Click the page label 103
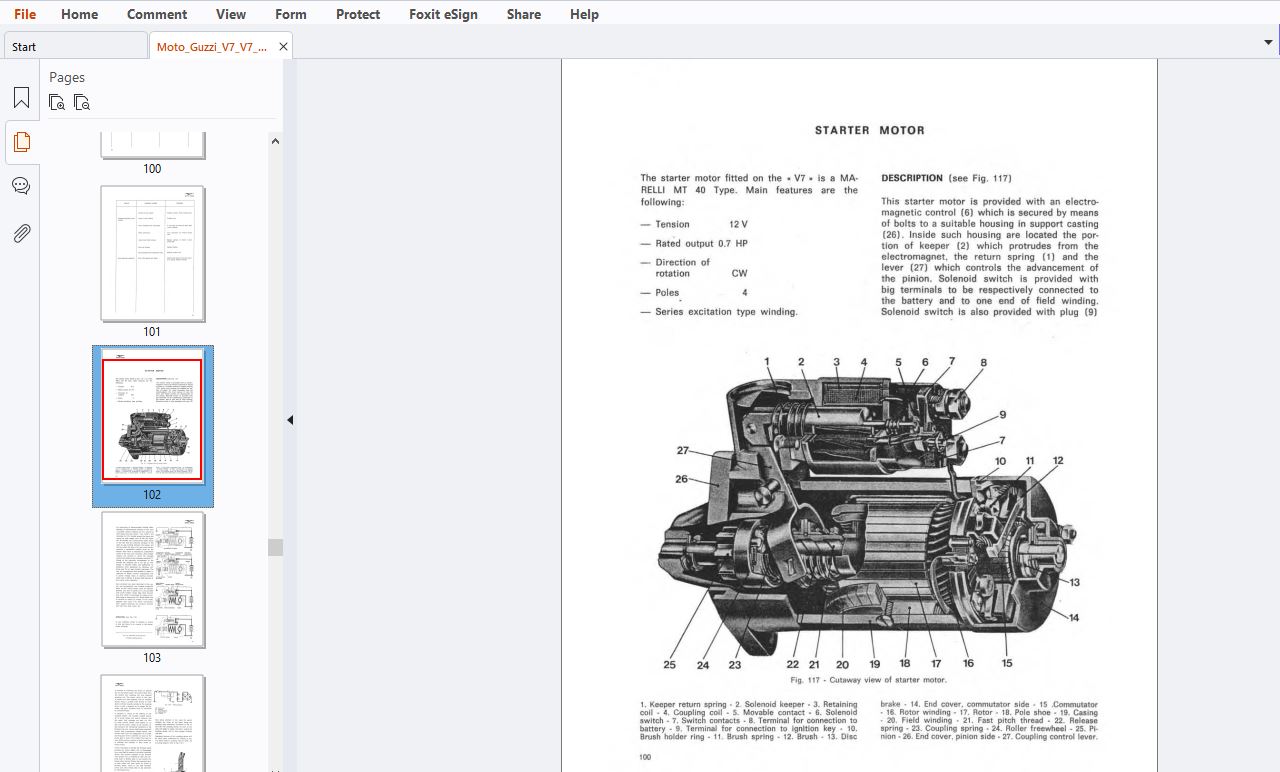 [x=152, y=658]
